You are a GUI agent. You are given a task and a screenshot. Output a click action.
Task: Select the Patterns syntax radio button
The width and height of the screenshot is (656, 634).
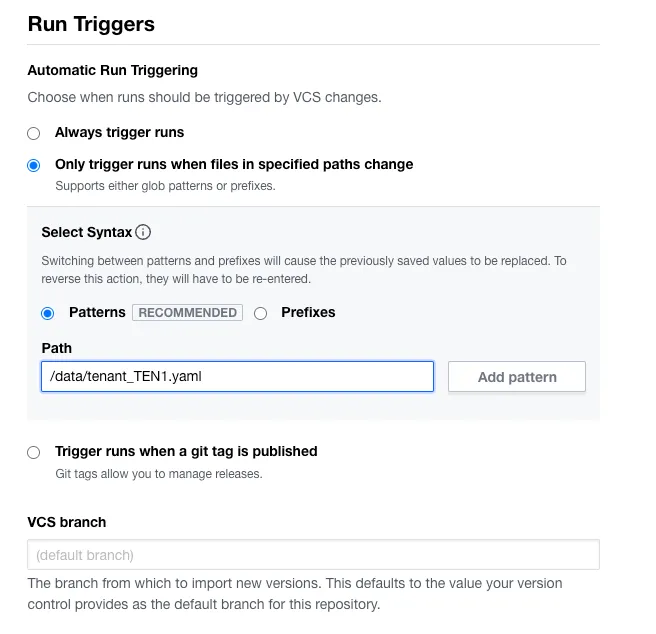click(x=48, y=313)
